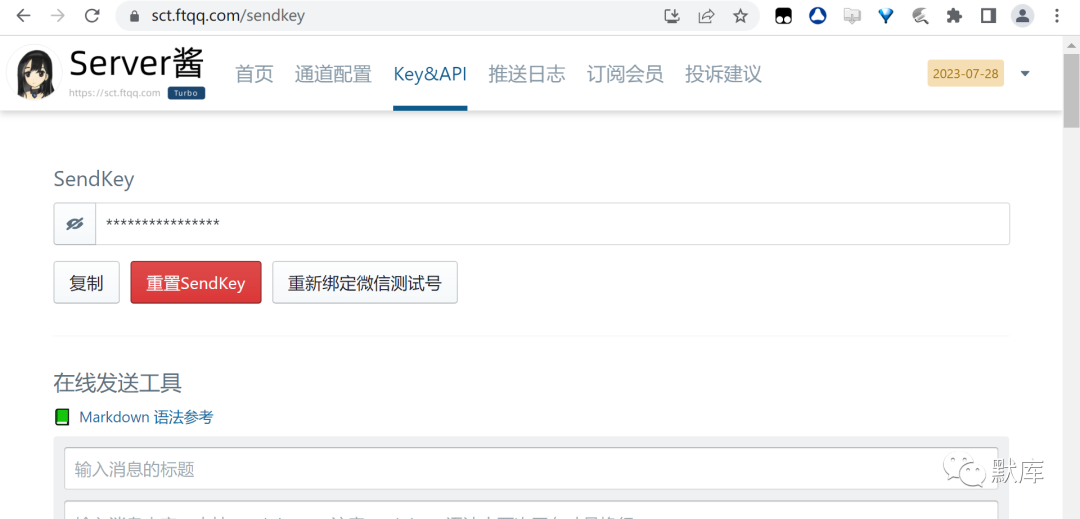Open the gray bird extension icon
Screen dimensions: 1080x519
click(x=920, y=16)
